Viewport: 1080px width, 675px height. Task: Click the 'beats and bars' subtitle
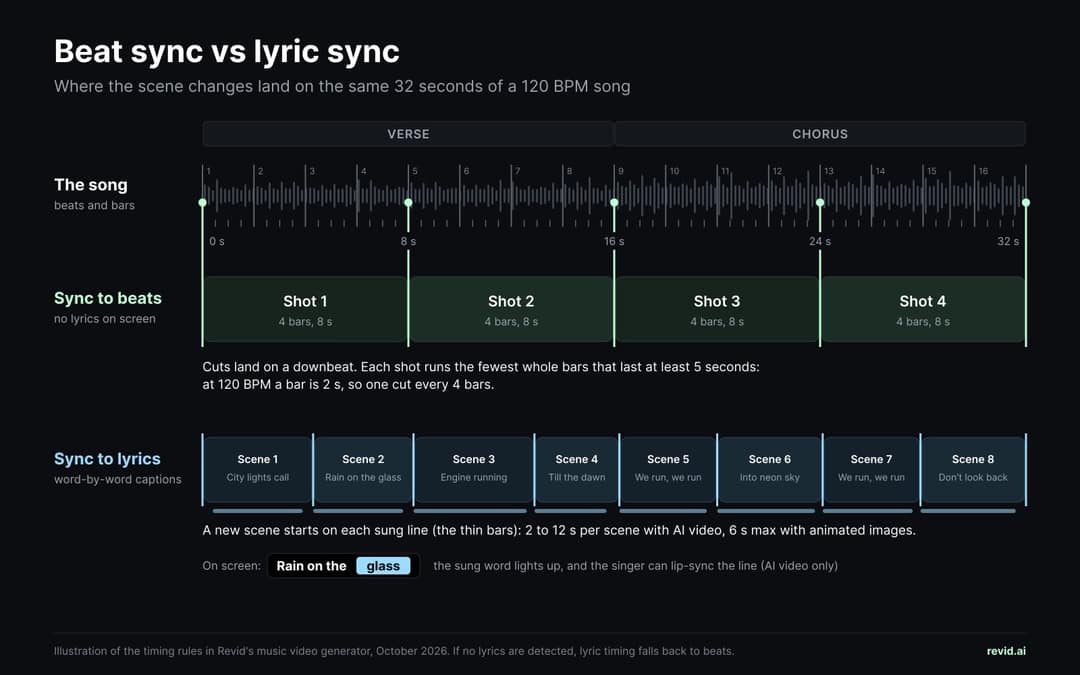tap(94, 205)
